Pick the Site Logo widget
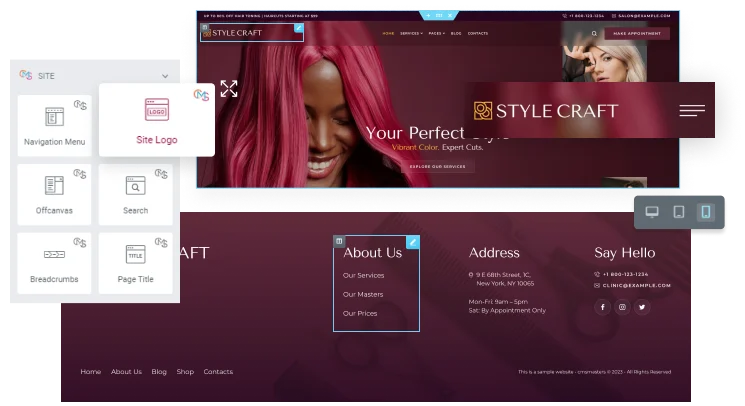Image resolution: width=745 pixels, height=406 pixels. pyautogui.click(x=157, y=120)
